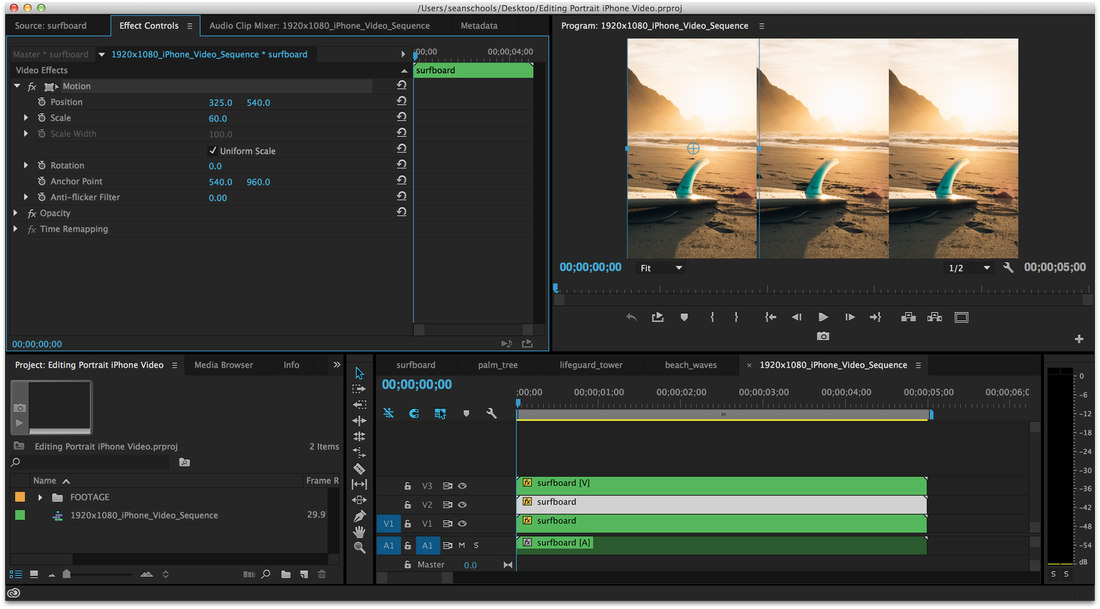This screenshot has height=609, width=1100.
Task: Select the Pen tool in tools panel
Action: pyautogui.click(x=360, y=516)
